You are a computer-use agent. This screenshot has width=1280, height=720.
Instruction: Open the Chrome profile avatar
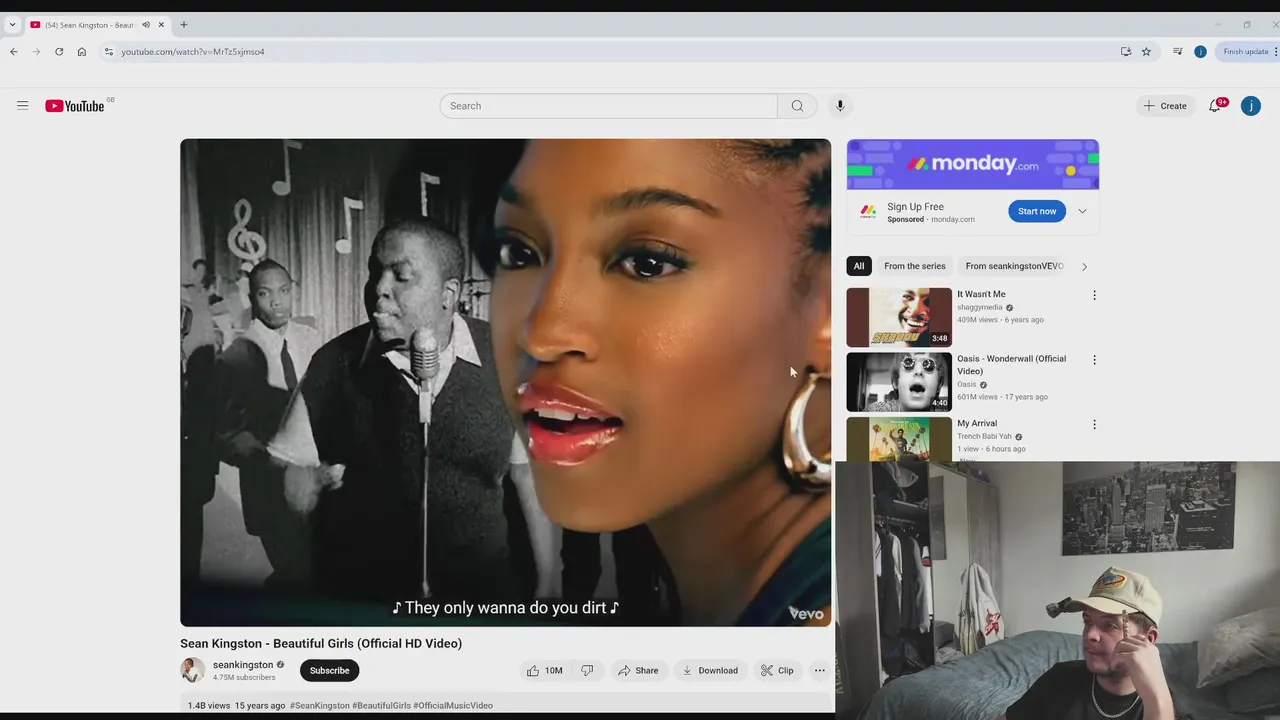tap(1200, 52)
